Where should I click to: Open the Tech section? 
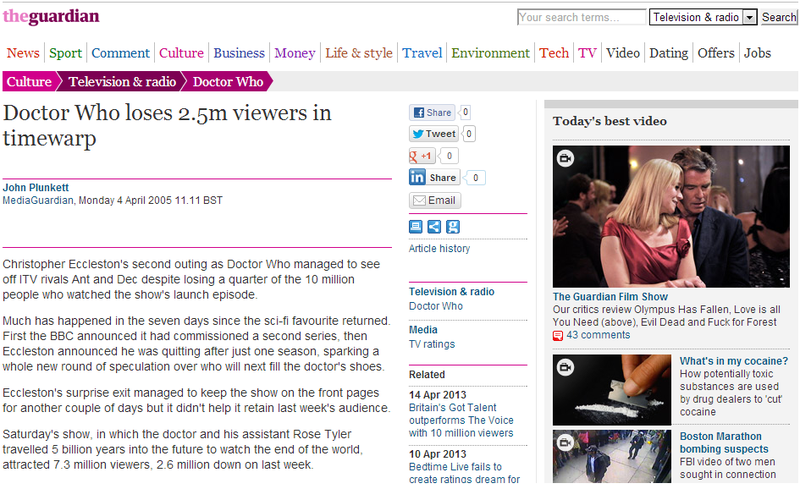pos(554,53)
